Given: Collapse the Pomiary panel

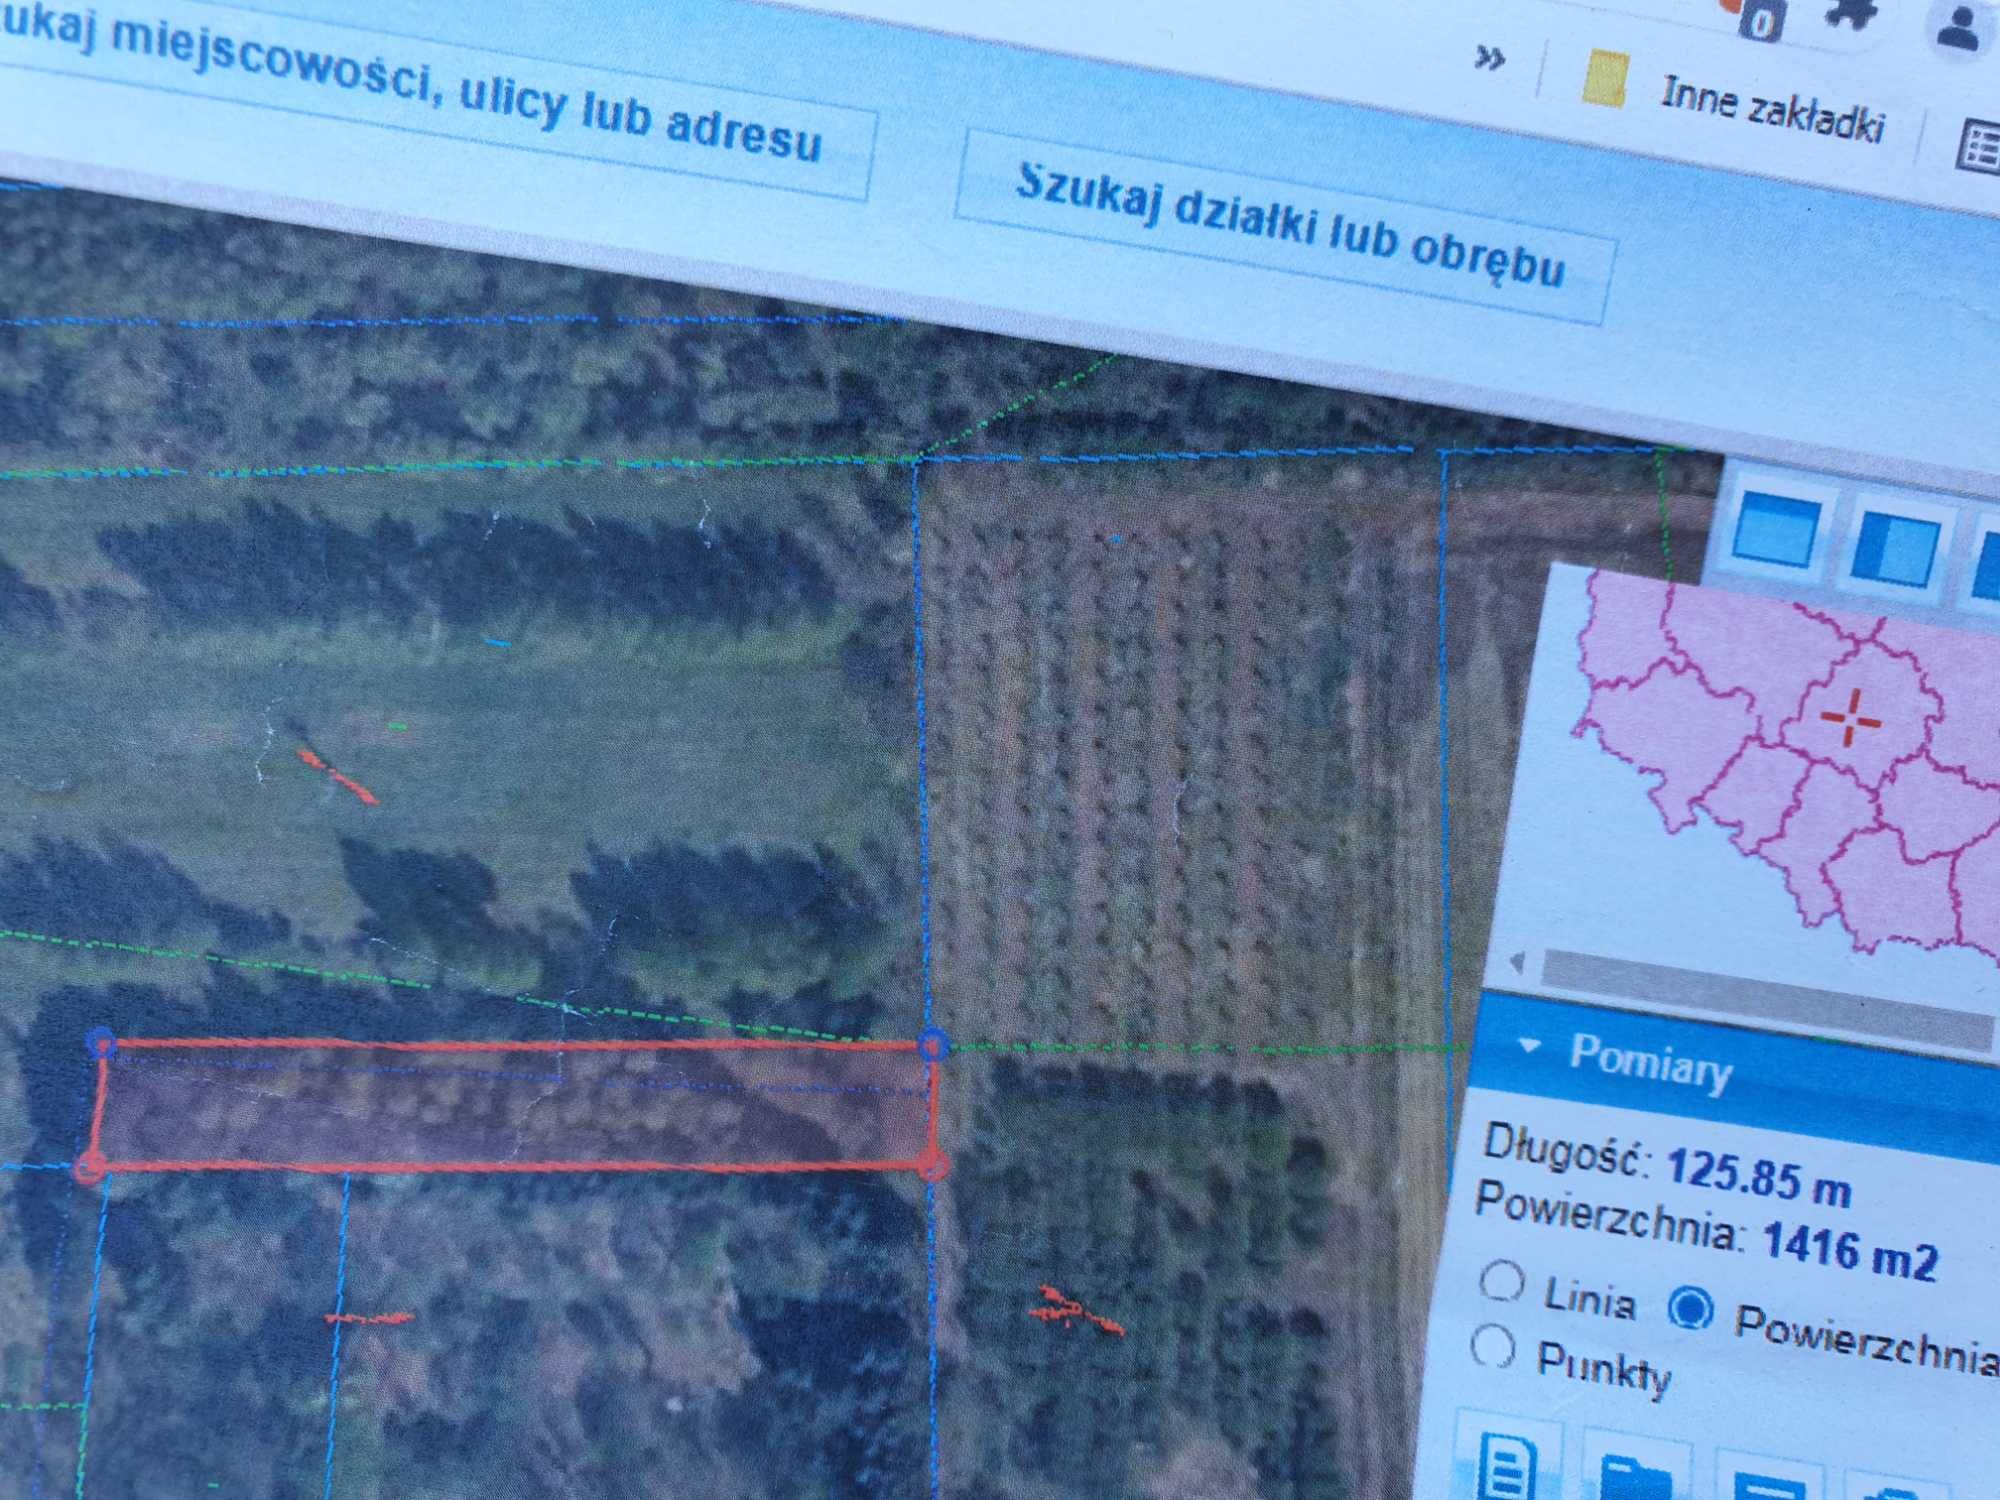Looking at the screenshot, I should [x=1528, y=1046].
